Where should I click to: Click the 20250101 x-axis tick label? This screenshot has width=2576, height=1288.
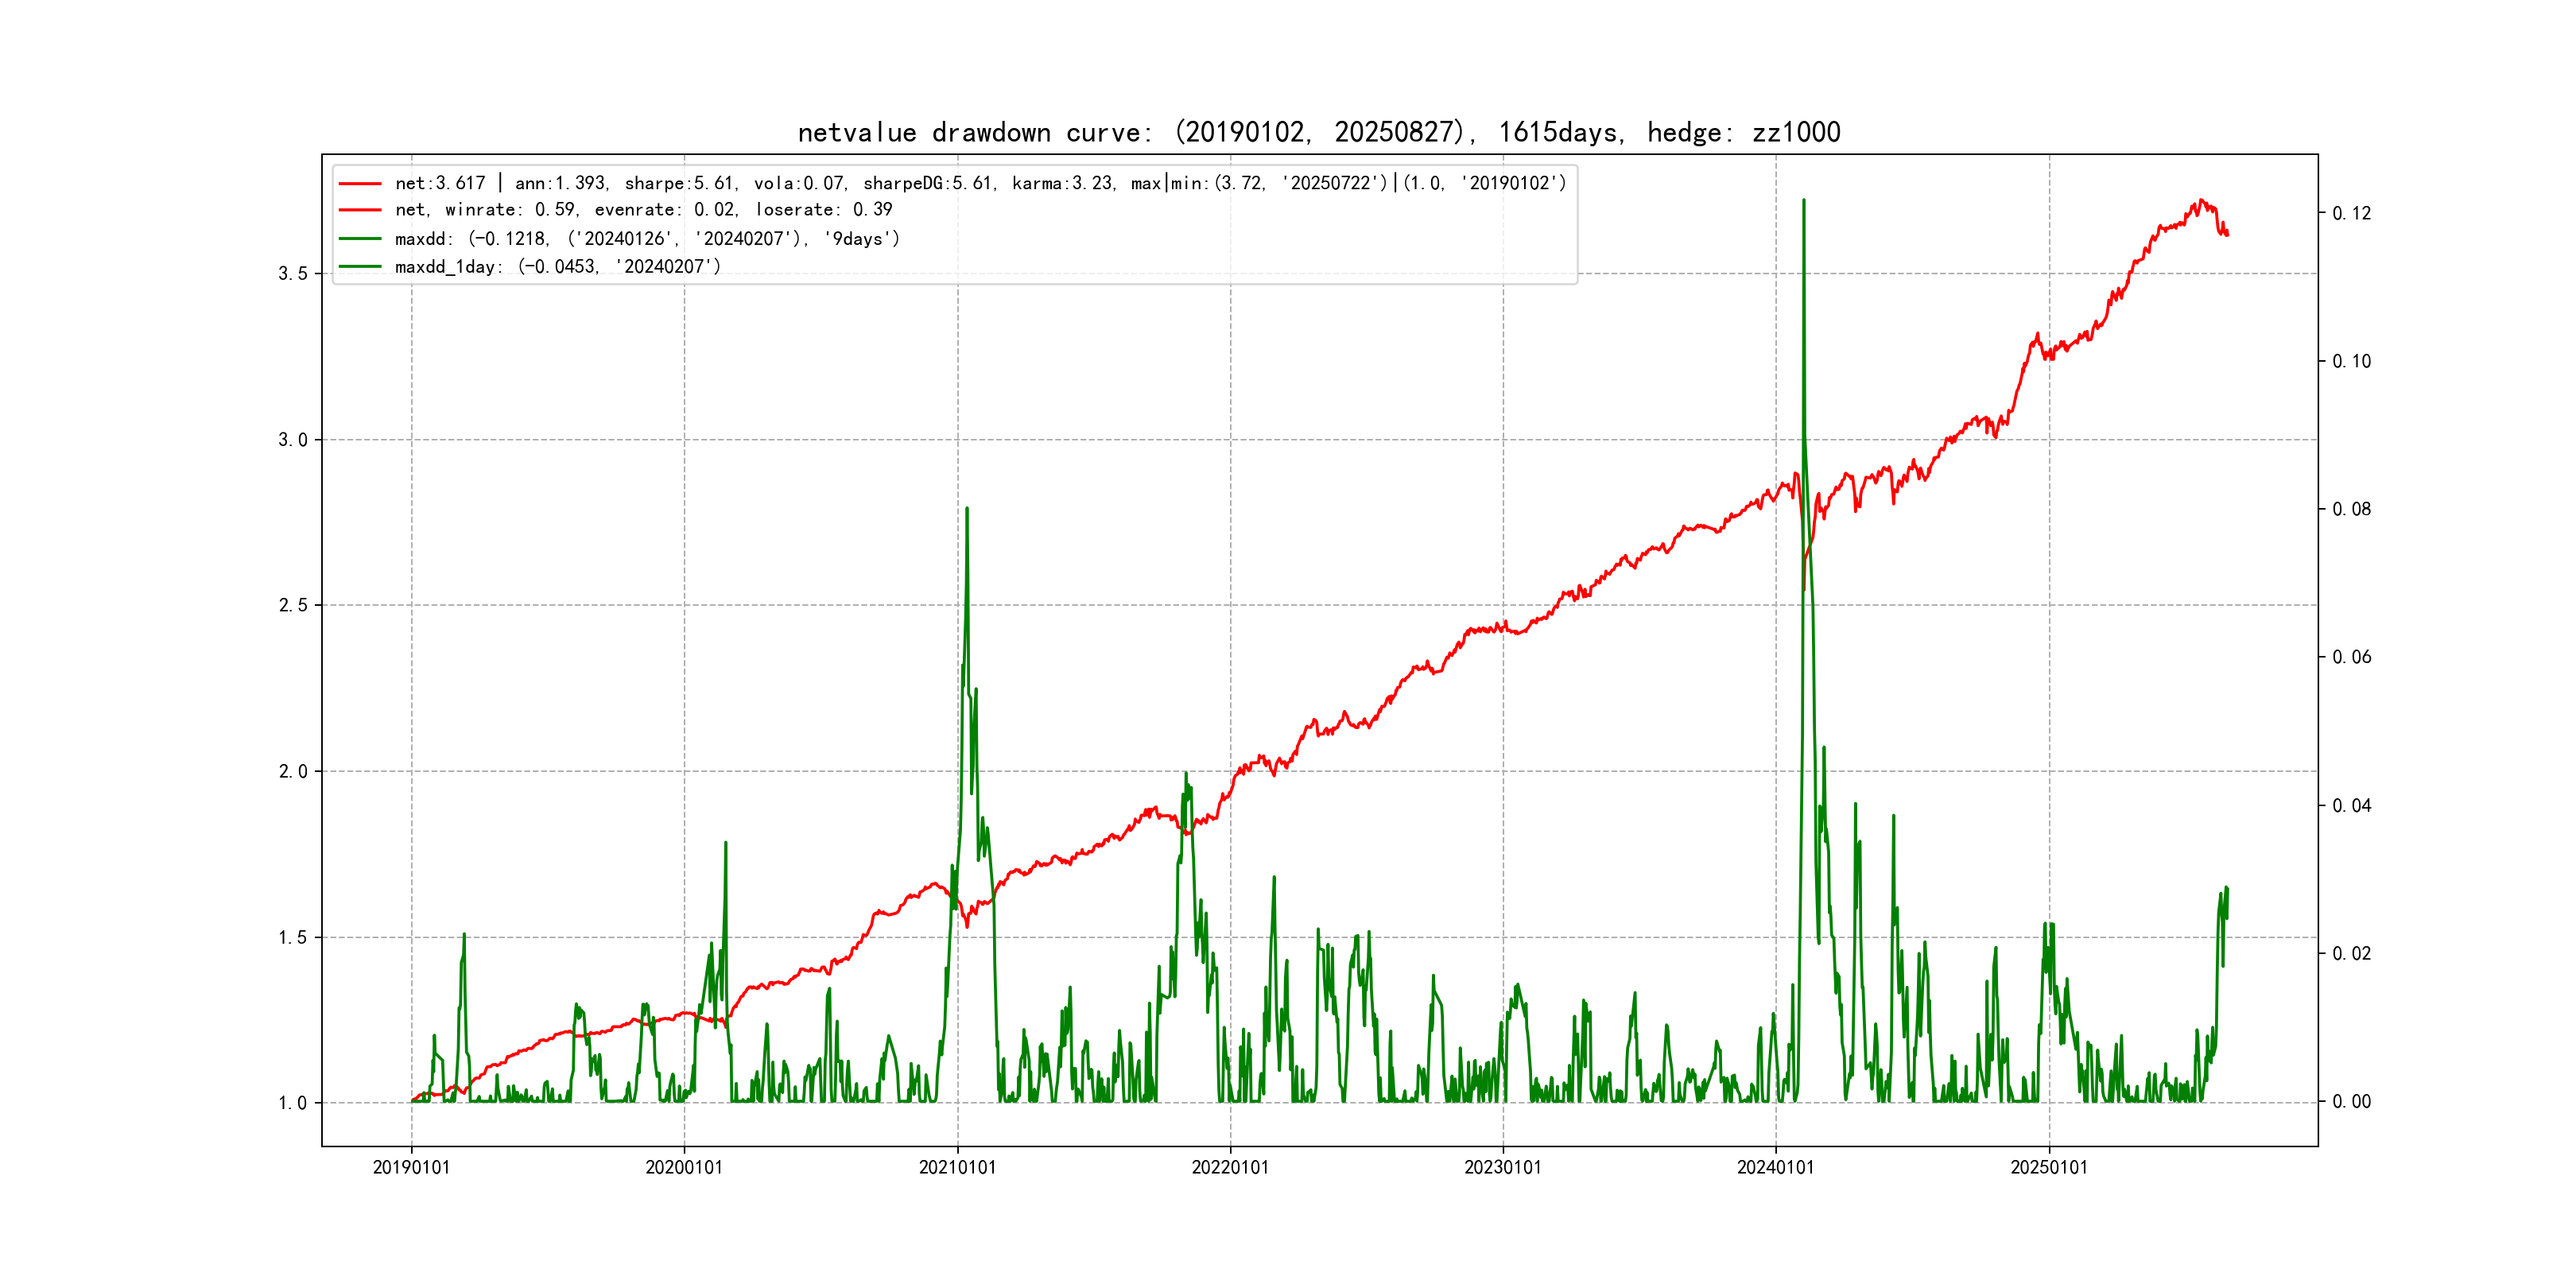[x=2049, y=1168]
